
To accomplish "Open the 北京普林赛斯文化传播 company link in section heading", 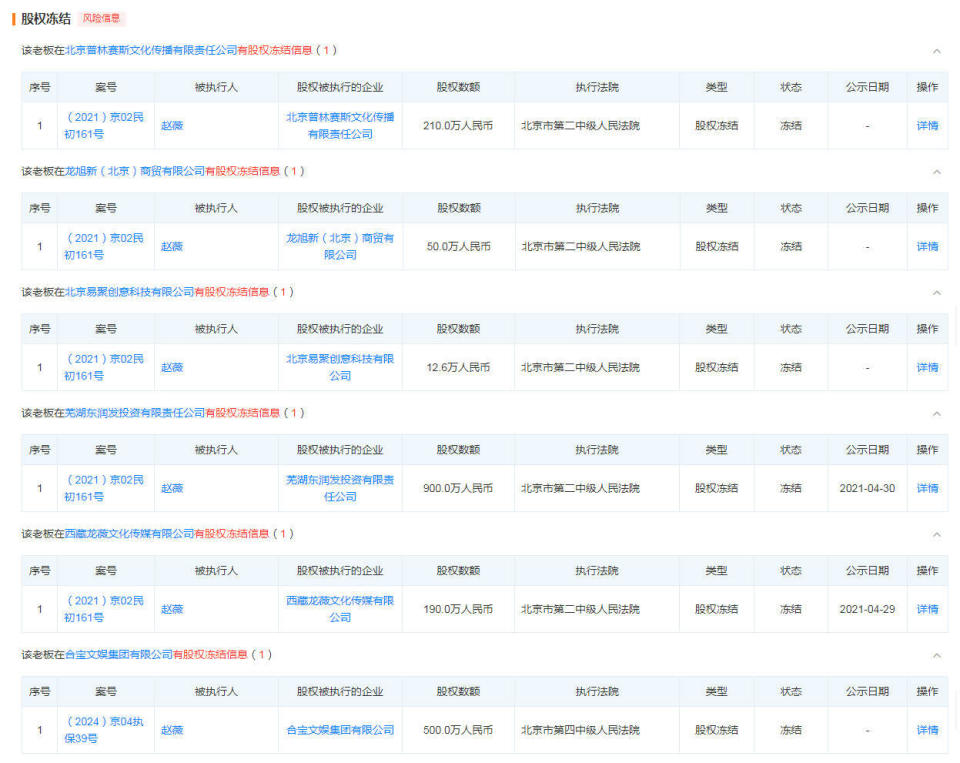I will tap(151, 50).
